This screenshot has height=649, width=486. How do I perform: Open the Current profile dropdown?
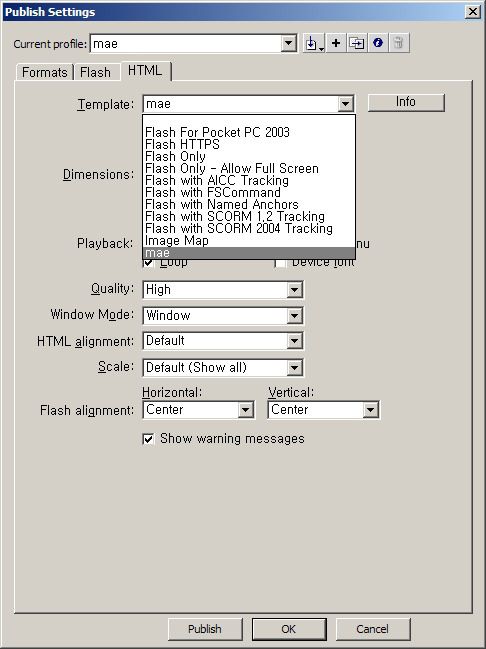click(x=289, y=43)
